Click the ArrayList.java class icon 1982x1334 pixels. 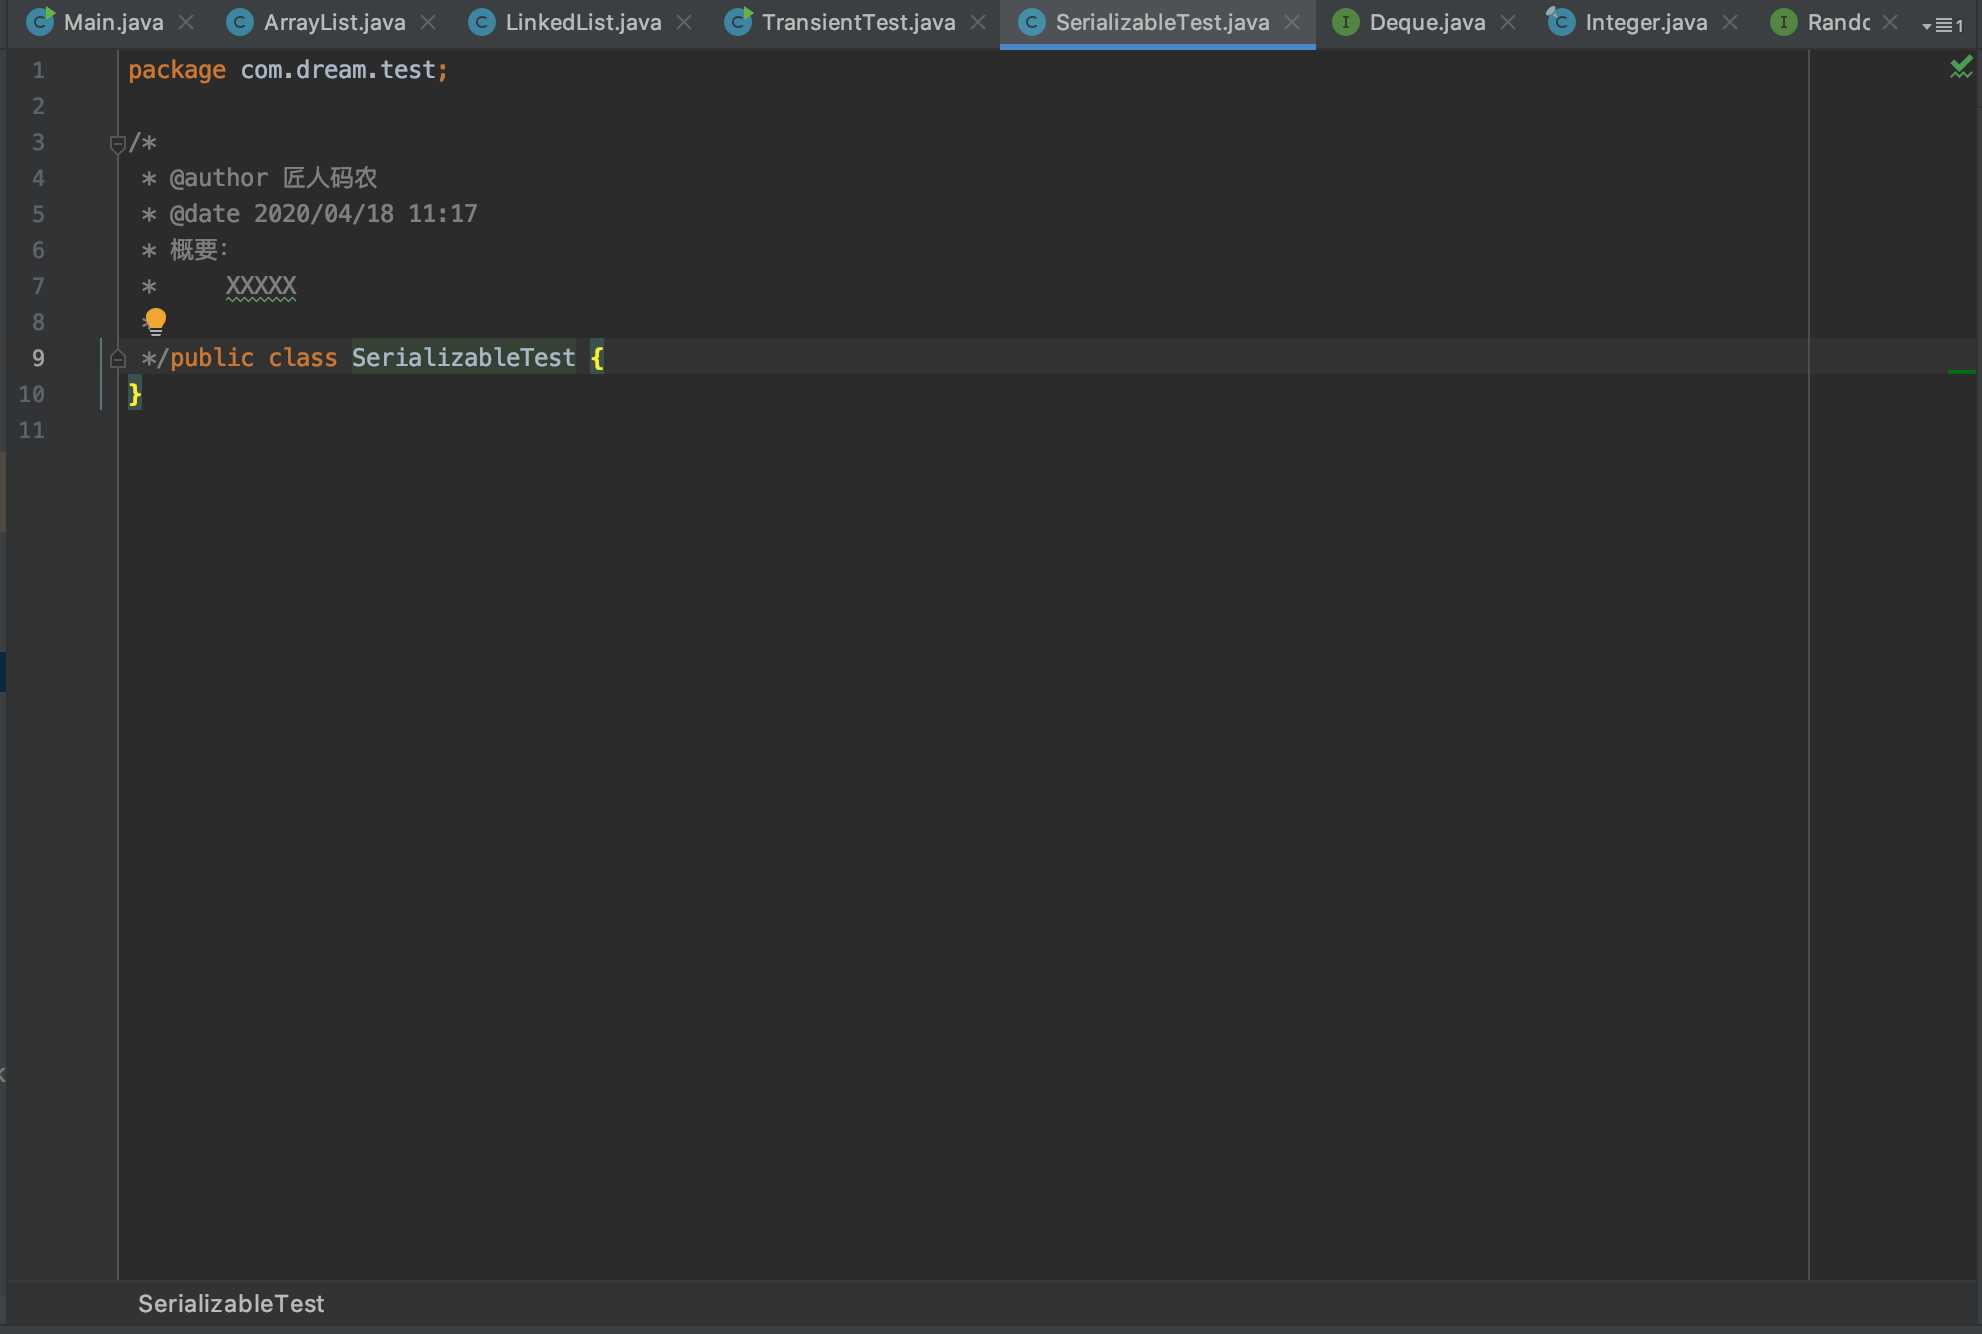[x=240, y=22]
